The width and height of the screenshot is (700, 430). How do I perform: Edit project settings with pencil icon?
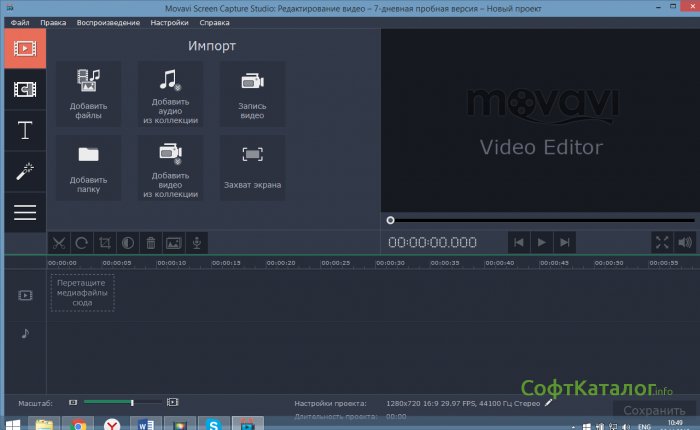click(x=548, y=402)
